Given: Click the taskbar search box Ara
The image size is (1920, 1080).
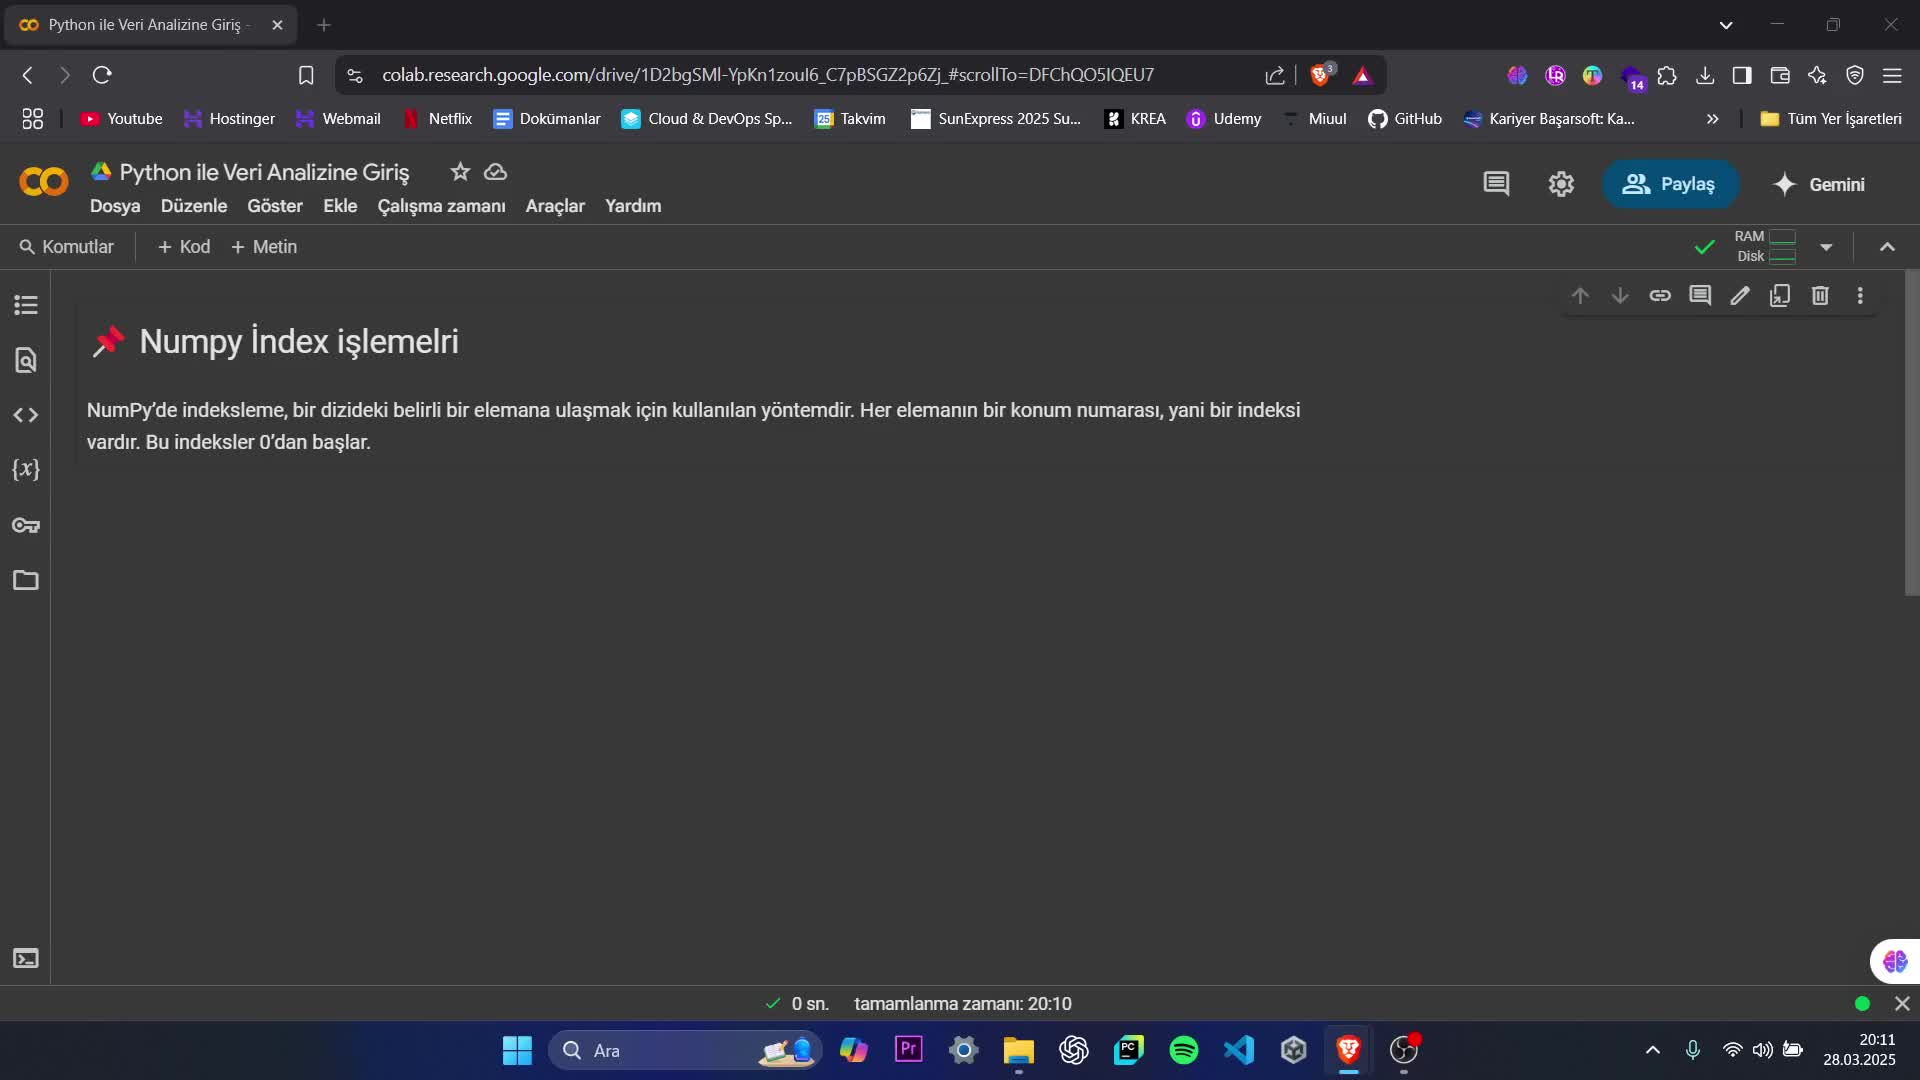Looking at the screenshot, I should coord(685,1050).
